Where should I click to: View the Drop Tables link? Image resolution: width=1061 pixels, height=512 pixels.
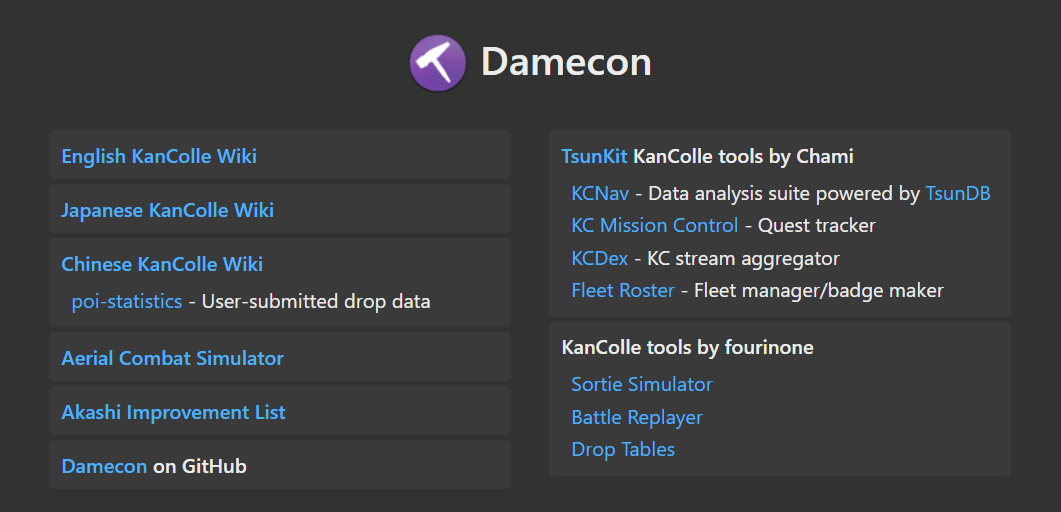click(x=623, y=449)
